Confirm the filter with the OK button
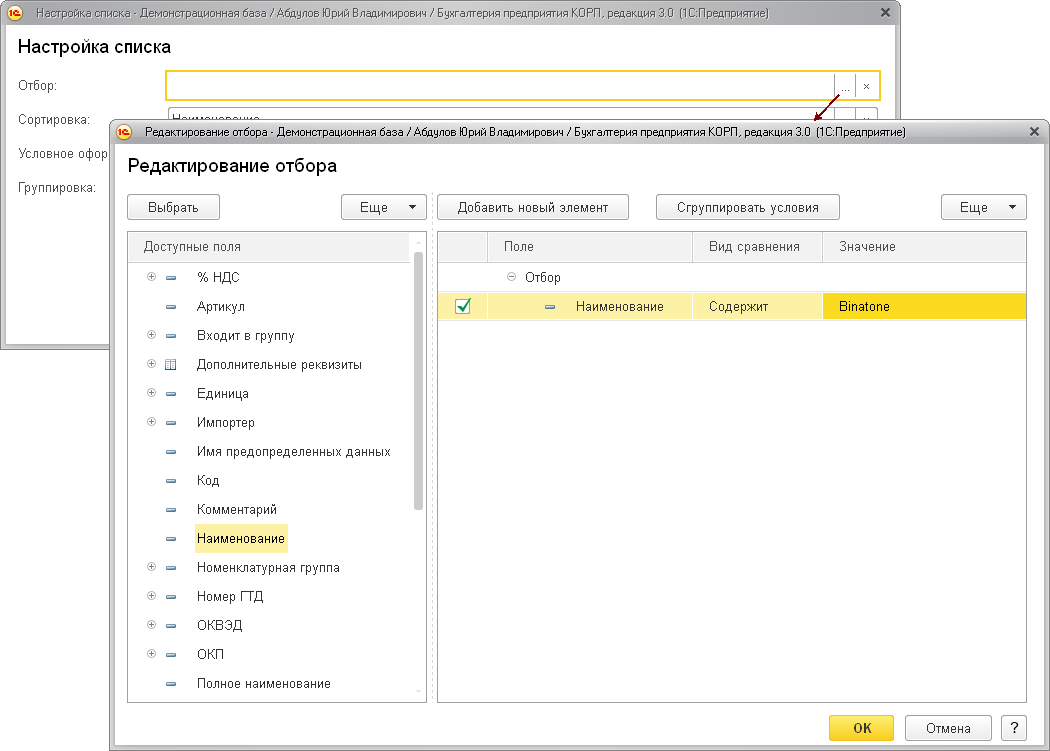Viewport: 1050px width, 751px height. click(x=861, y=728)
